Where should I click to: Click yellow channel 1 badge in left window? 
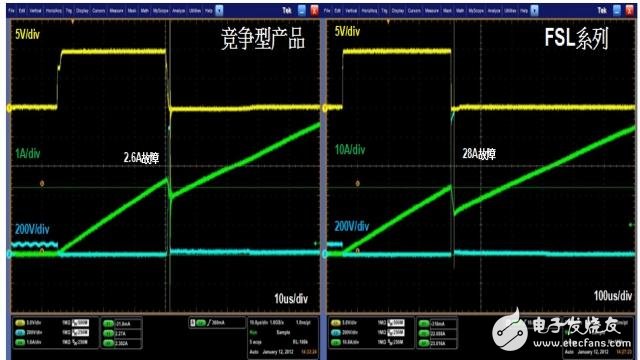[x=20, y=323]
